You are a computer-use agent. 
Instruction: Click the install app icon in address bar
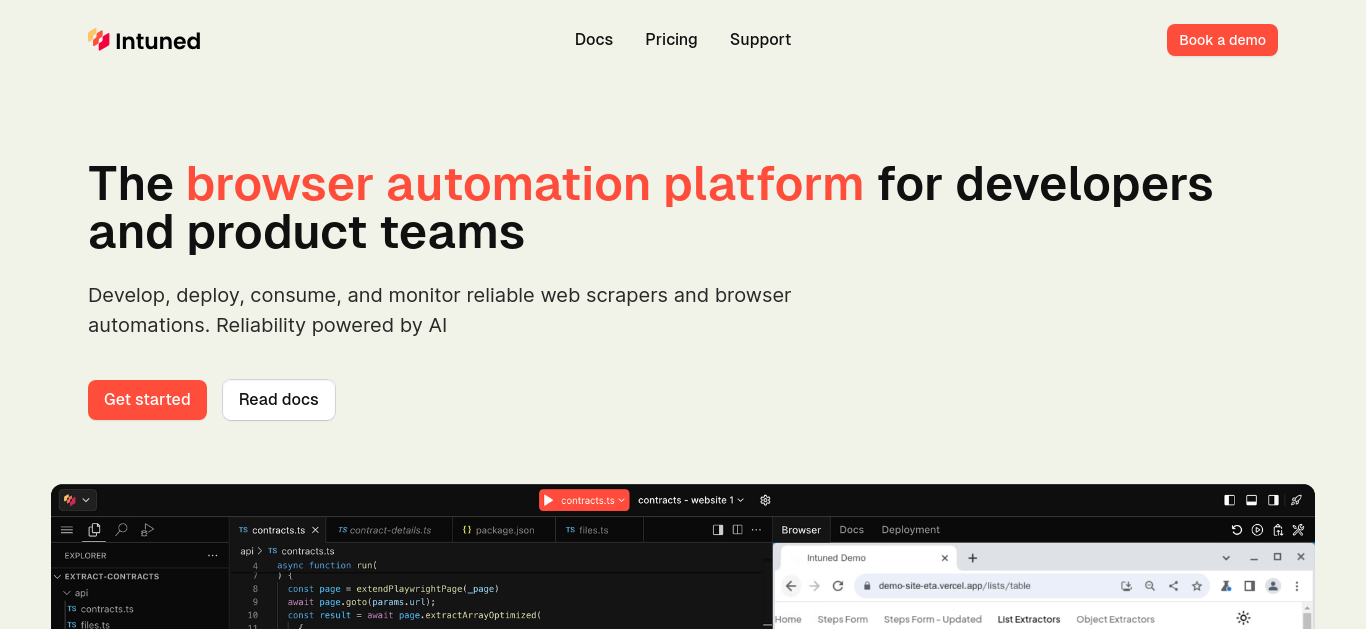coord(1126,586)
